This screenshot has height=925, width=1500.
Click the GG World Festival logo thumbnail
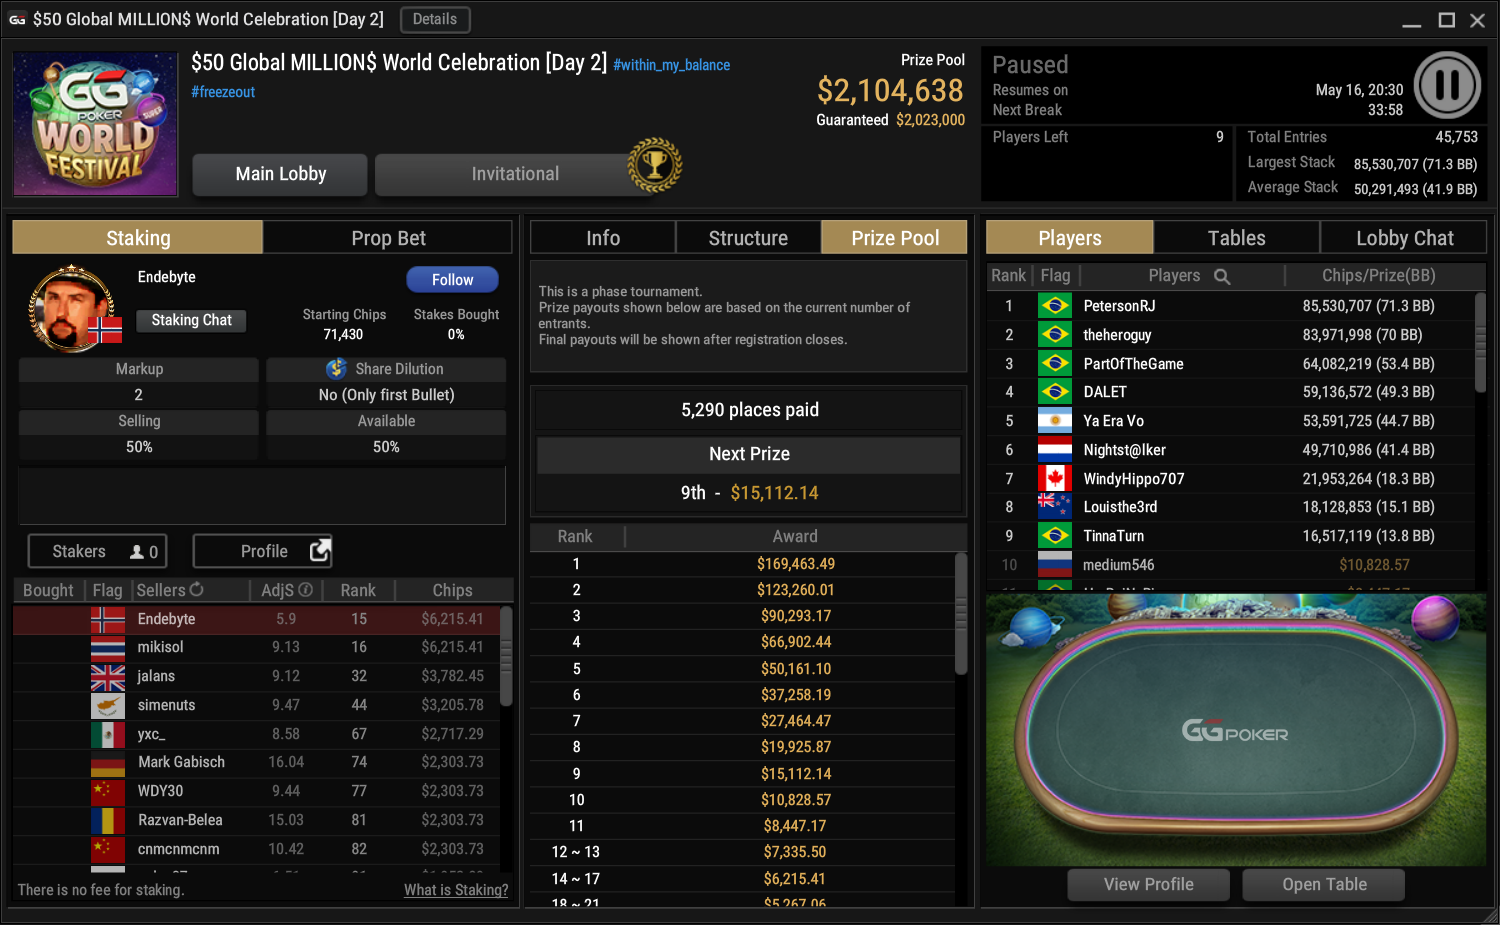pyautogui.click(x=95, y=124)
